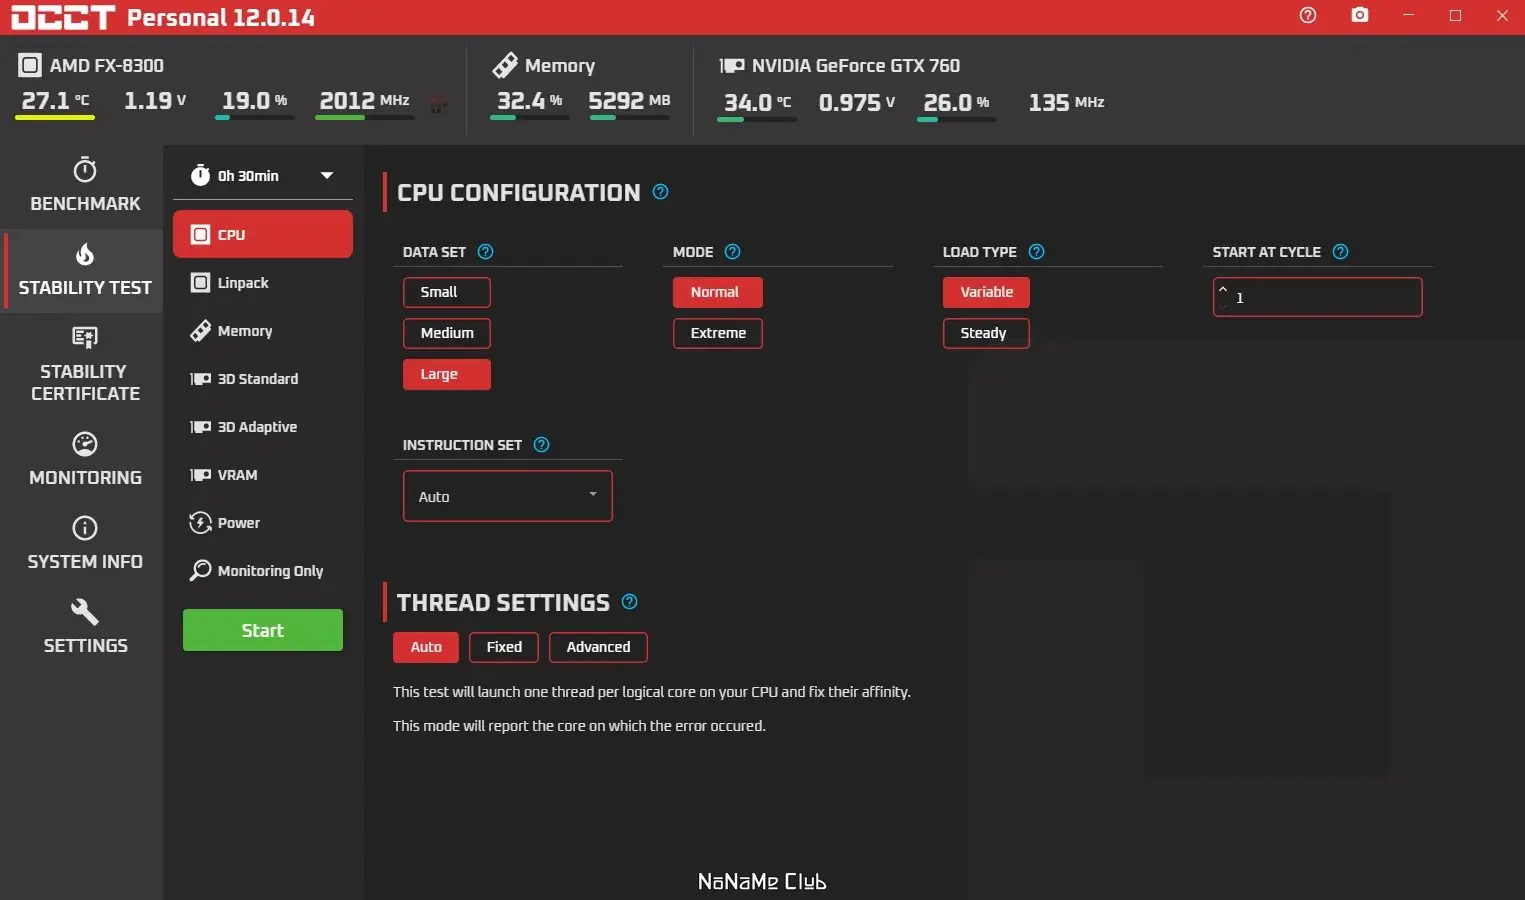Image resolution: width=1525 pixels, height=900 pixels.
Task: Set thread settings to Auto
Action: pos(426,647)
